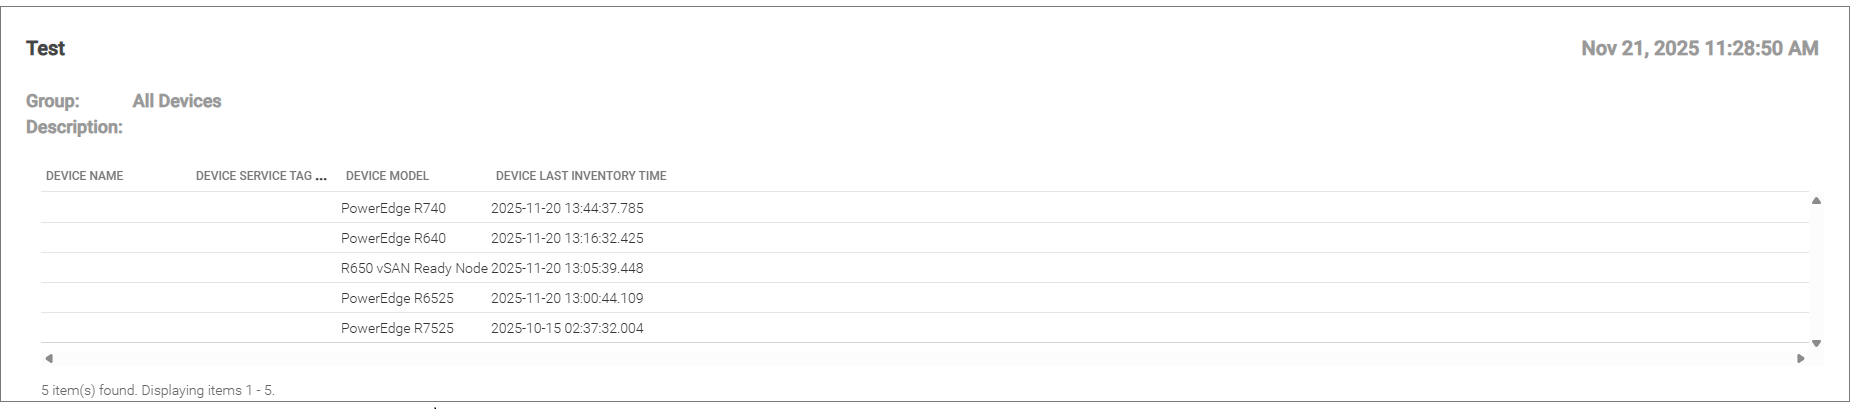Viewport: 1855px width, 411px height.
Task: Click the report date Nov 21, 2025
Action: coord(1699,48)
